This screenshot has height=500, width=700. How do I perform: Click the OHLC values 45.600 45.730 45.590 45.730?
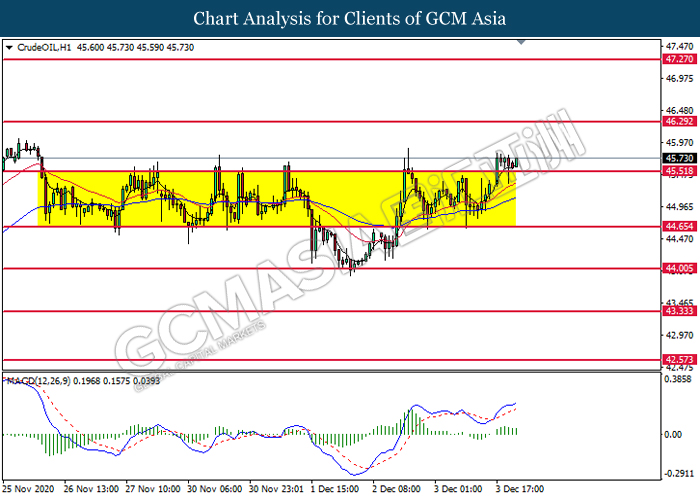click(135, 47)
